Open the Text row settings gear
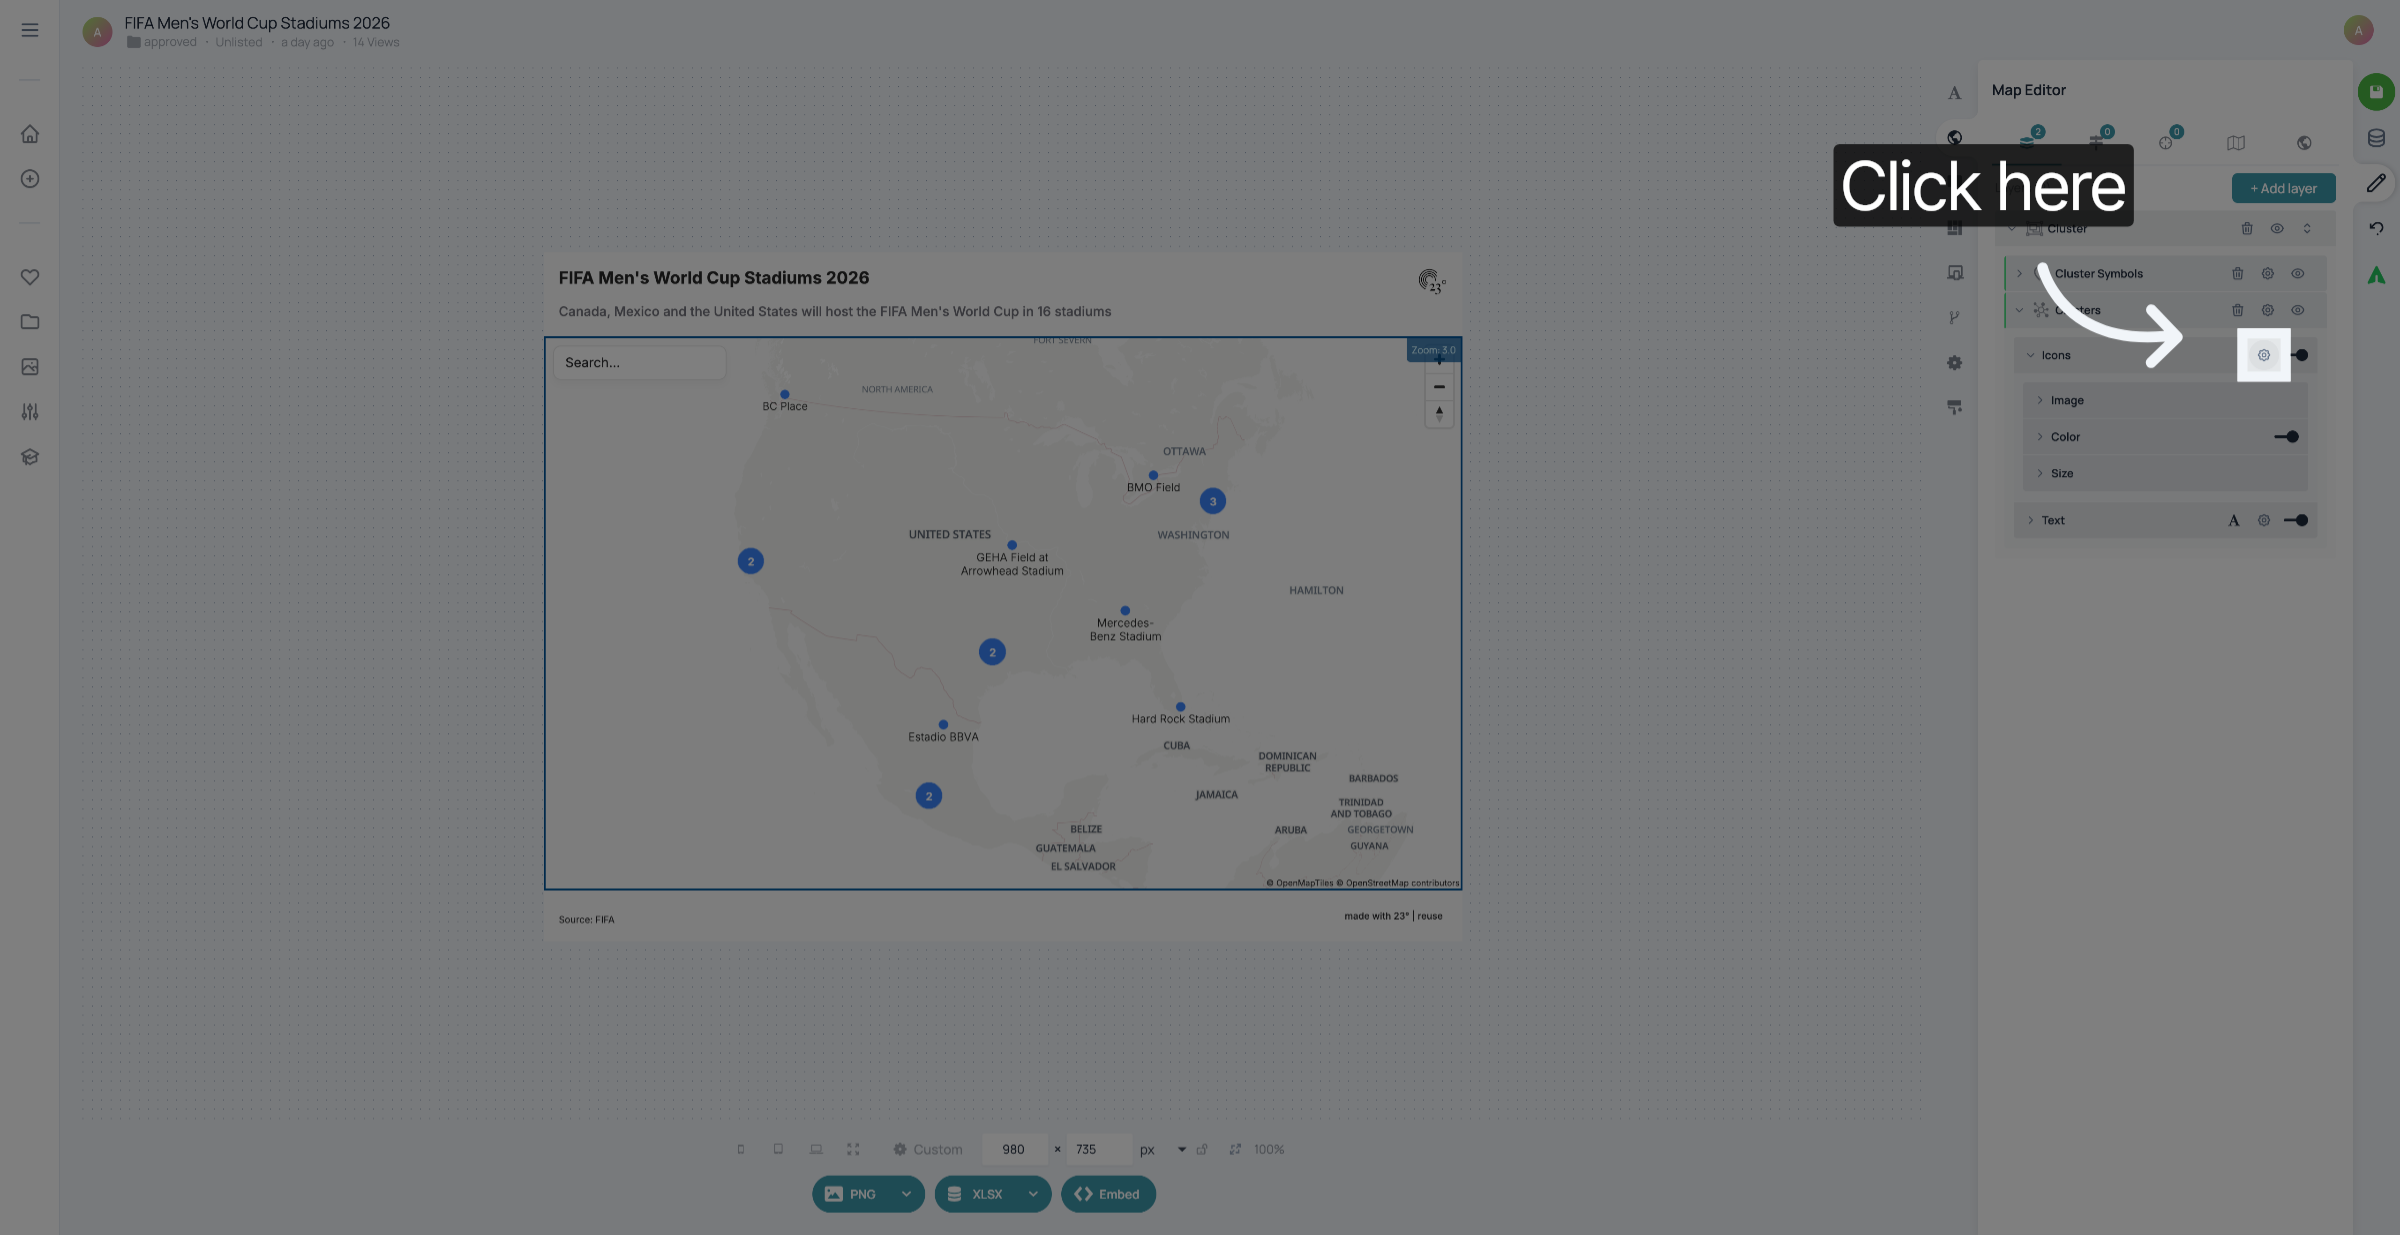Screen dimensions: 2400x1235 [x=2264, y=520]
